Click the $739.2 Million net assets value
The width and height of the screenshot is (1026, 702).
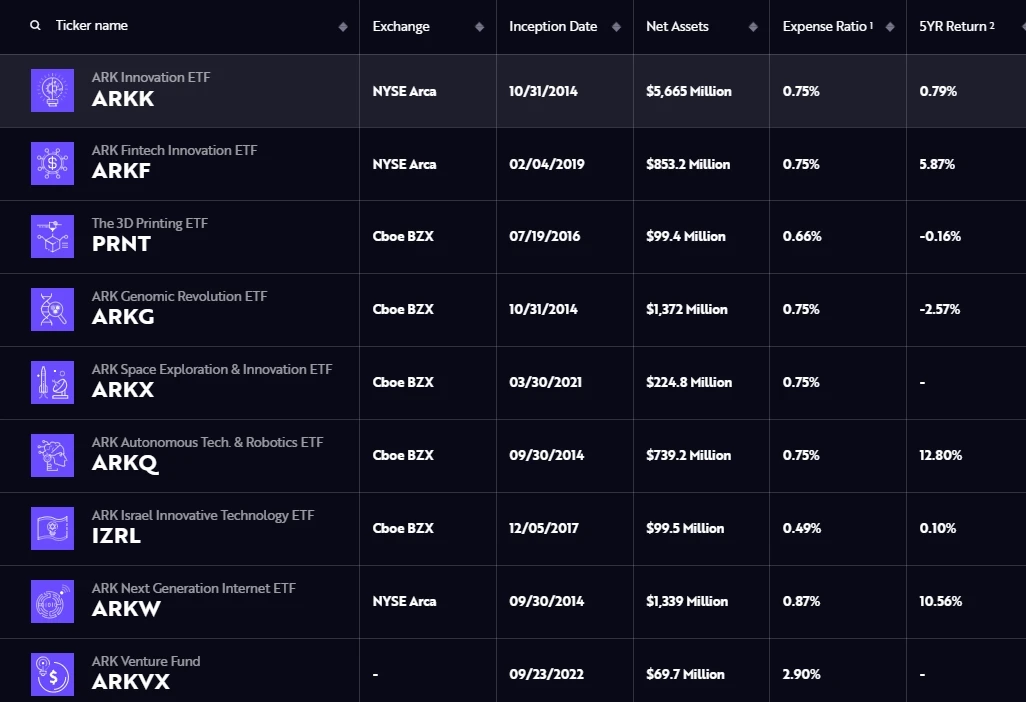pyautogui.click(x=688, y=455)
